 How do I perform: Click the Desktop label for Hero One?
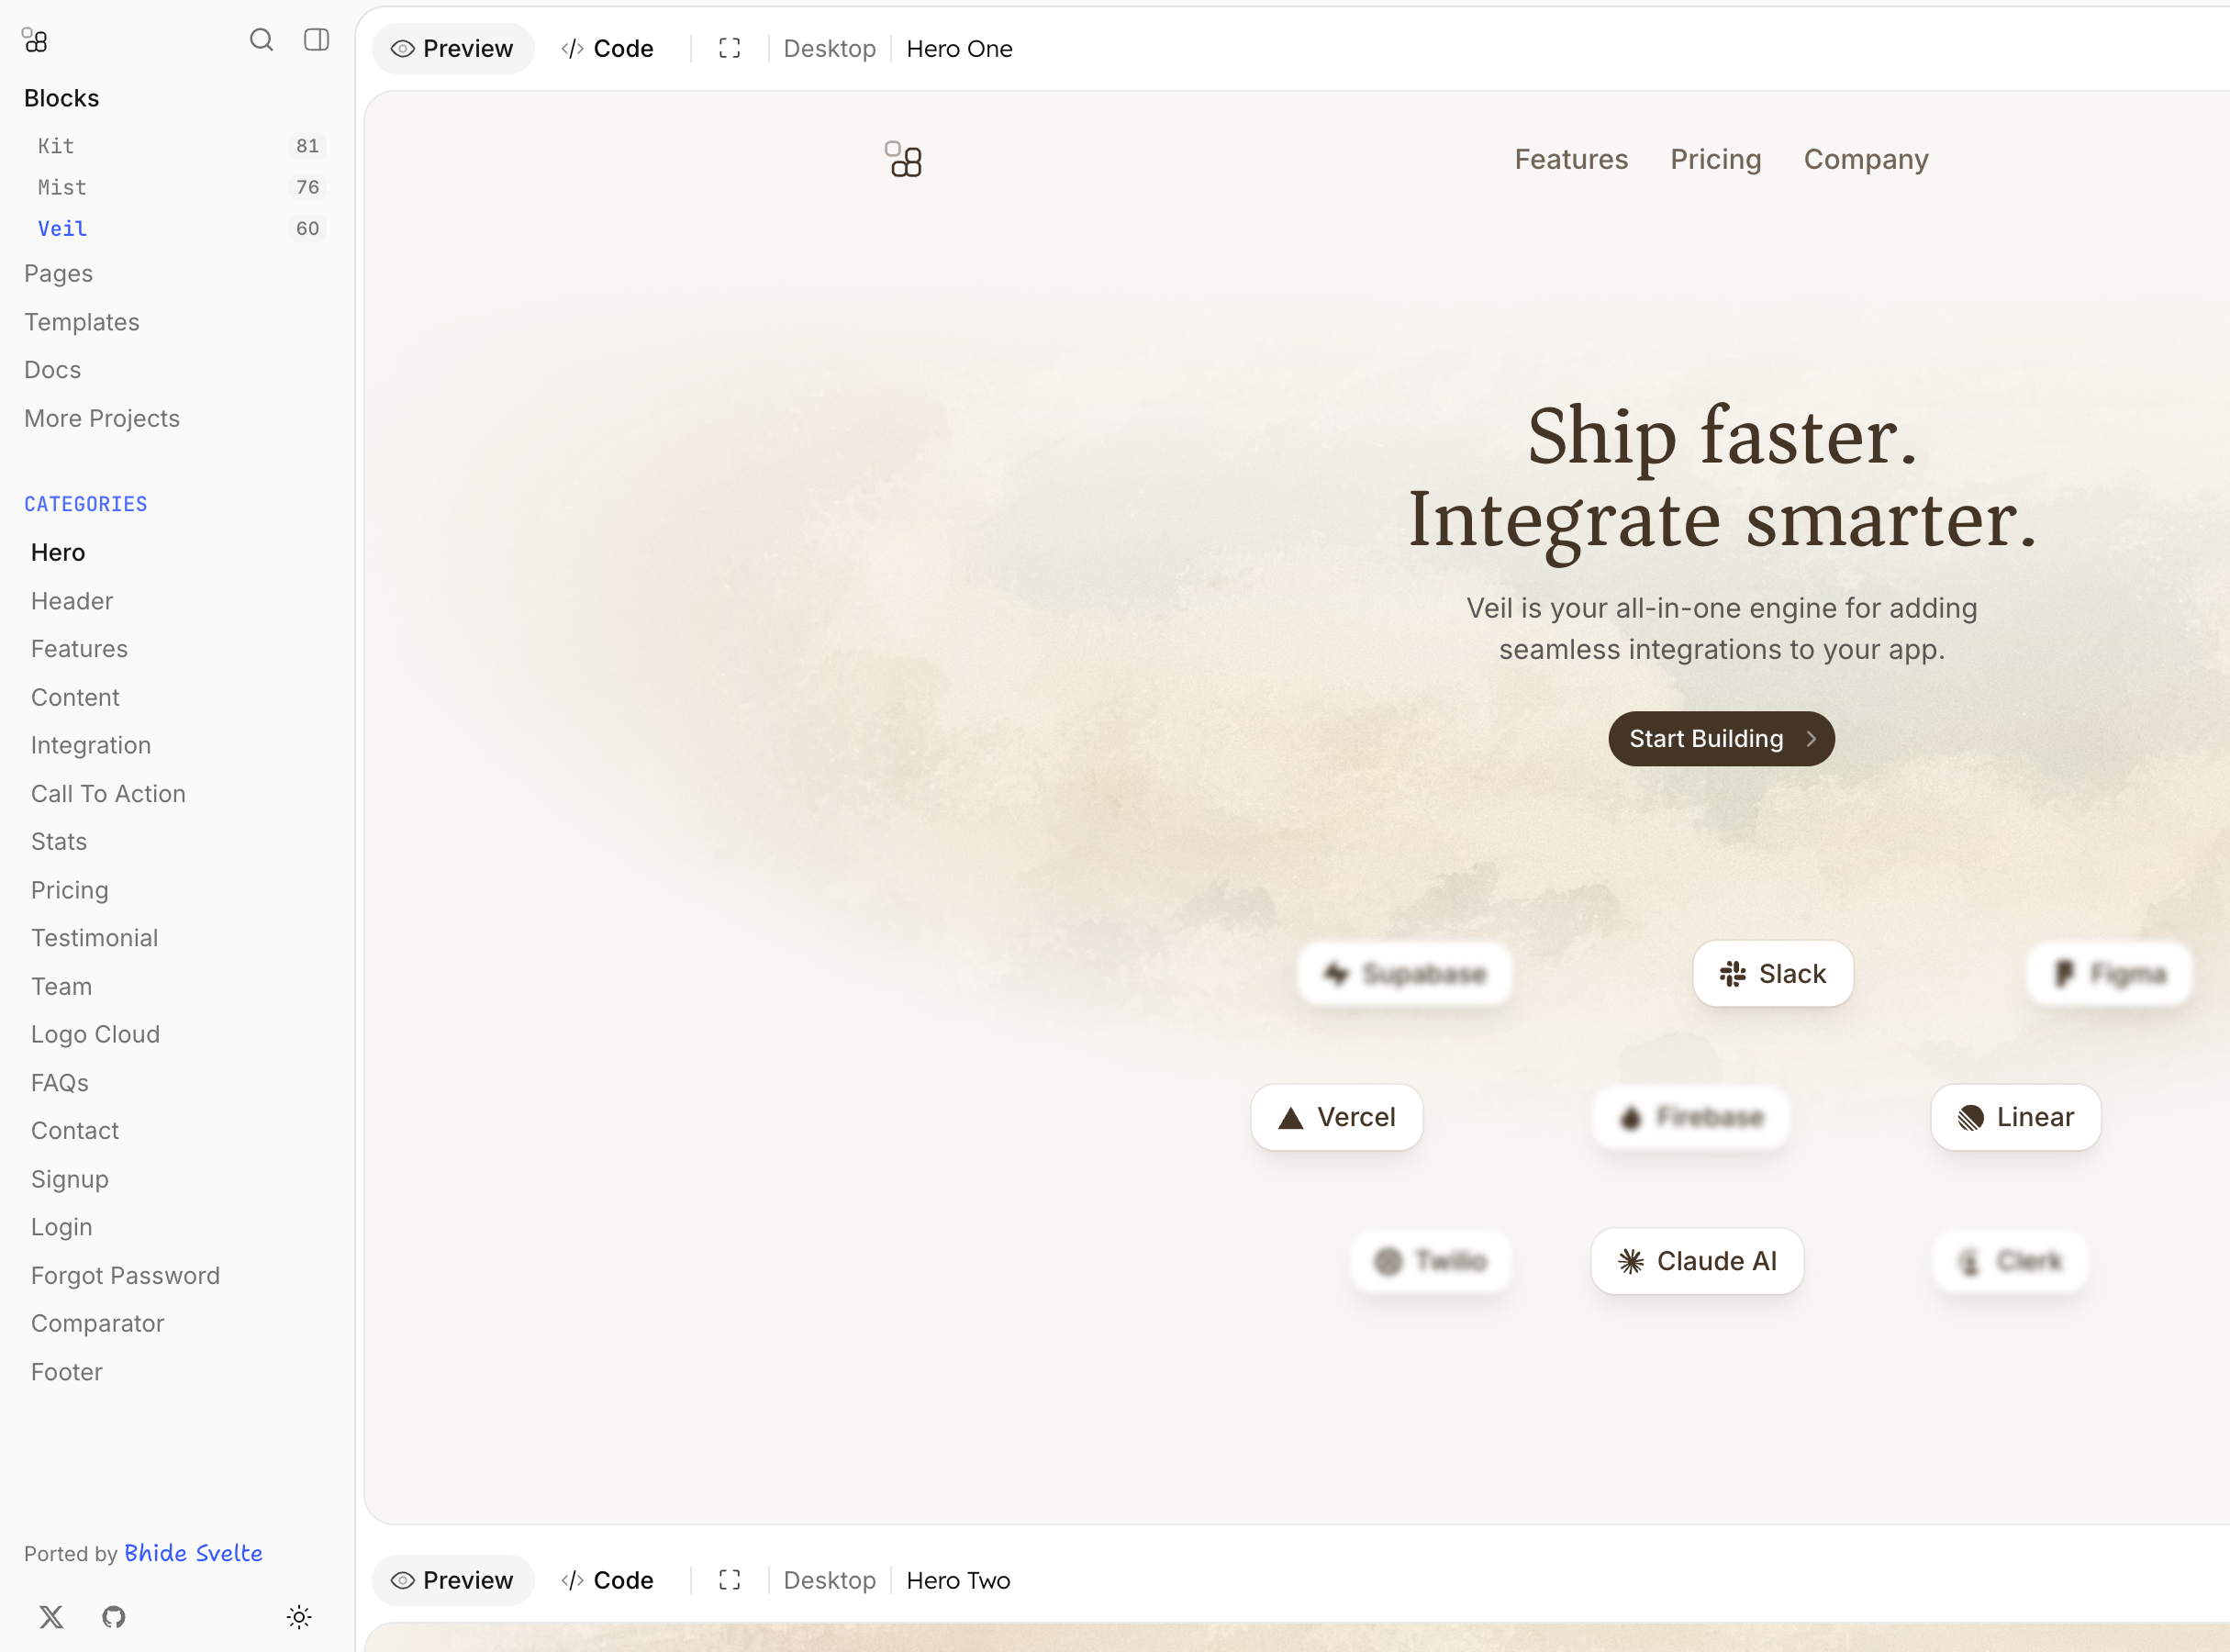[x=829, y=48]
